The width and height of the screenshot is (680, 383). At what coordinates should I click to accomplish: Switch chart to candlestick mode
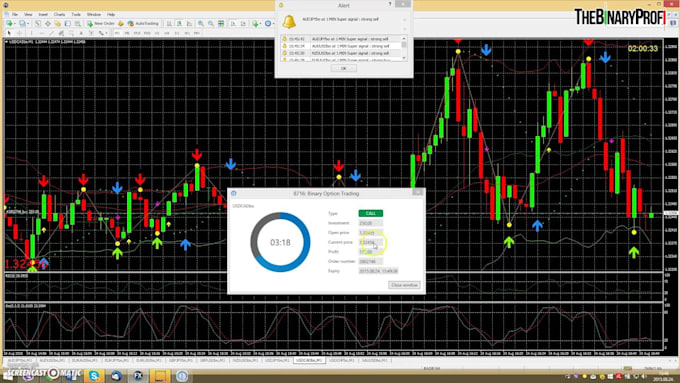pyautogui.click(x=180, y=23)
